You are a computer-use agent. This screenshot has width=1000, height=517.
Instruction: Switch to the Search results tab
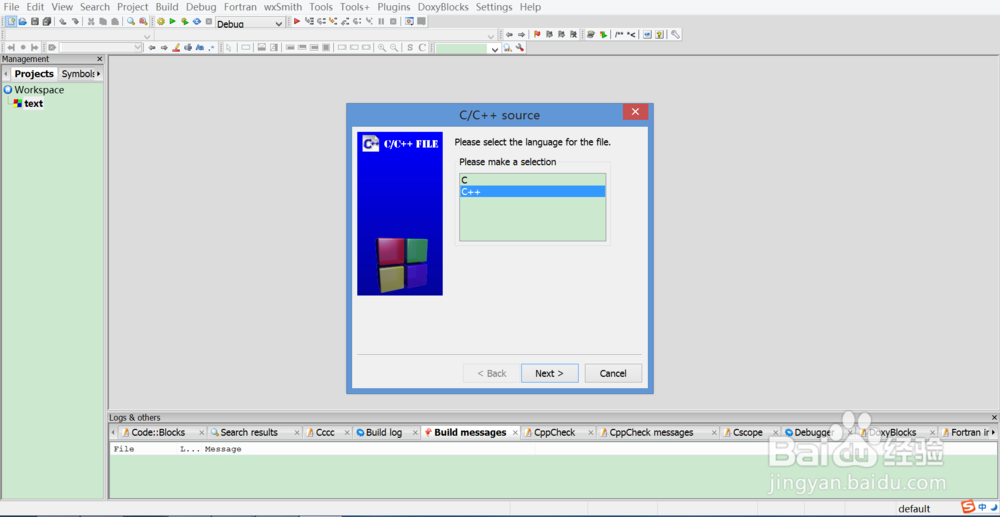click(x=249, y=432)
